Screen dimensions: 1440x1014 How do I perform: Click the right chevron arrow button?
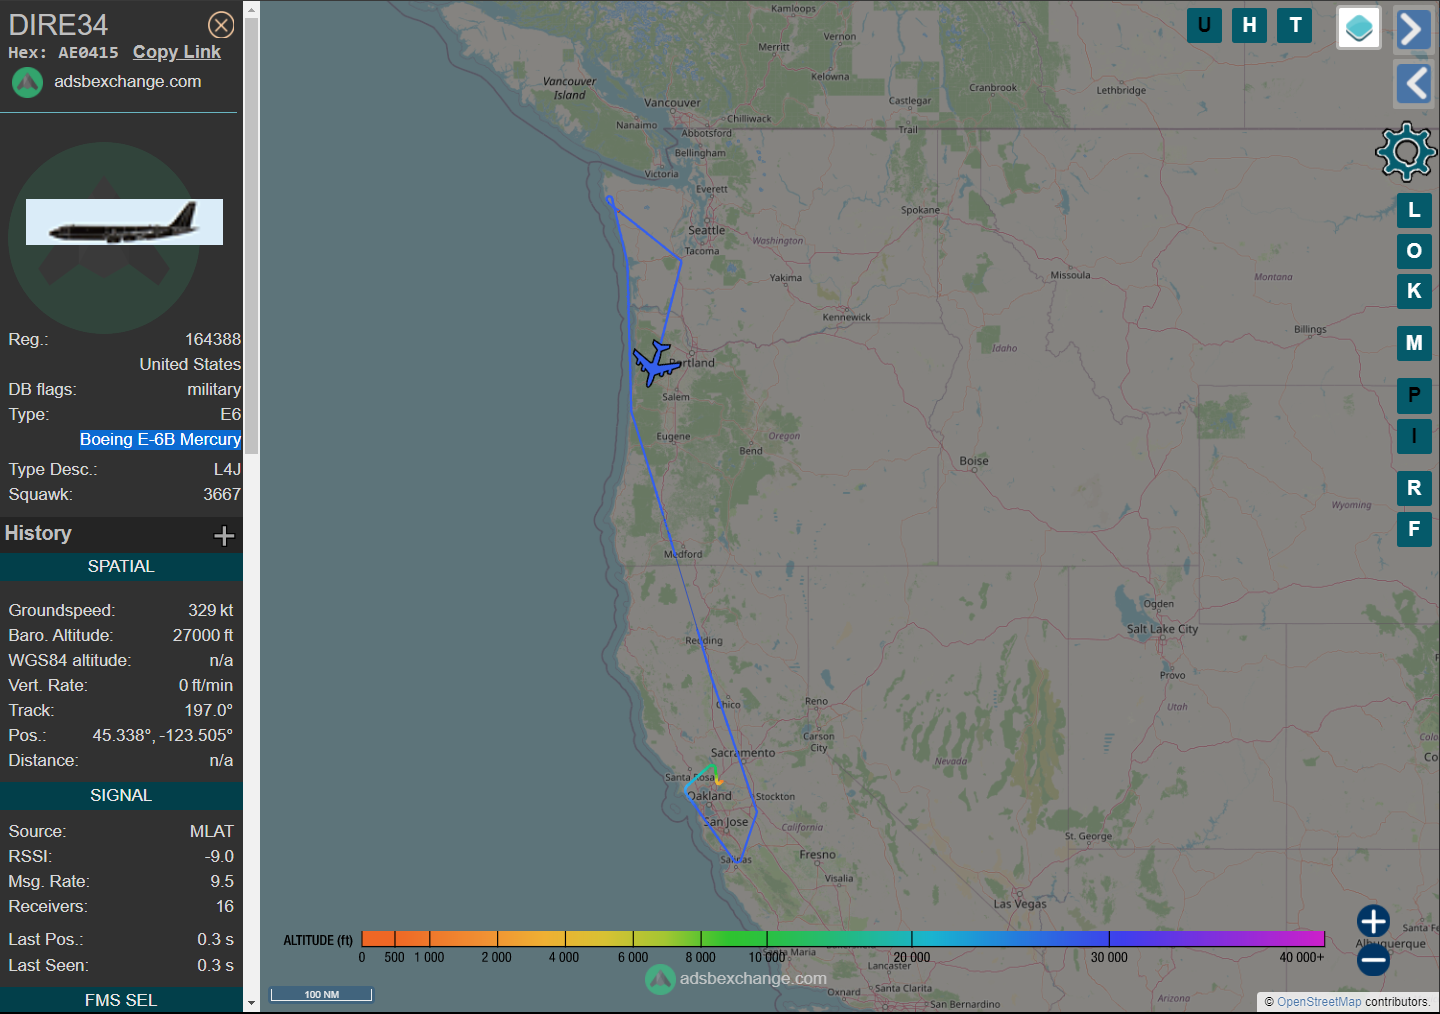click(x=1413, y=29)
